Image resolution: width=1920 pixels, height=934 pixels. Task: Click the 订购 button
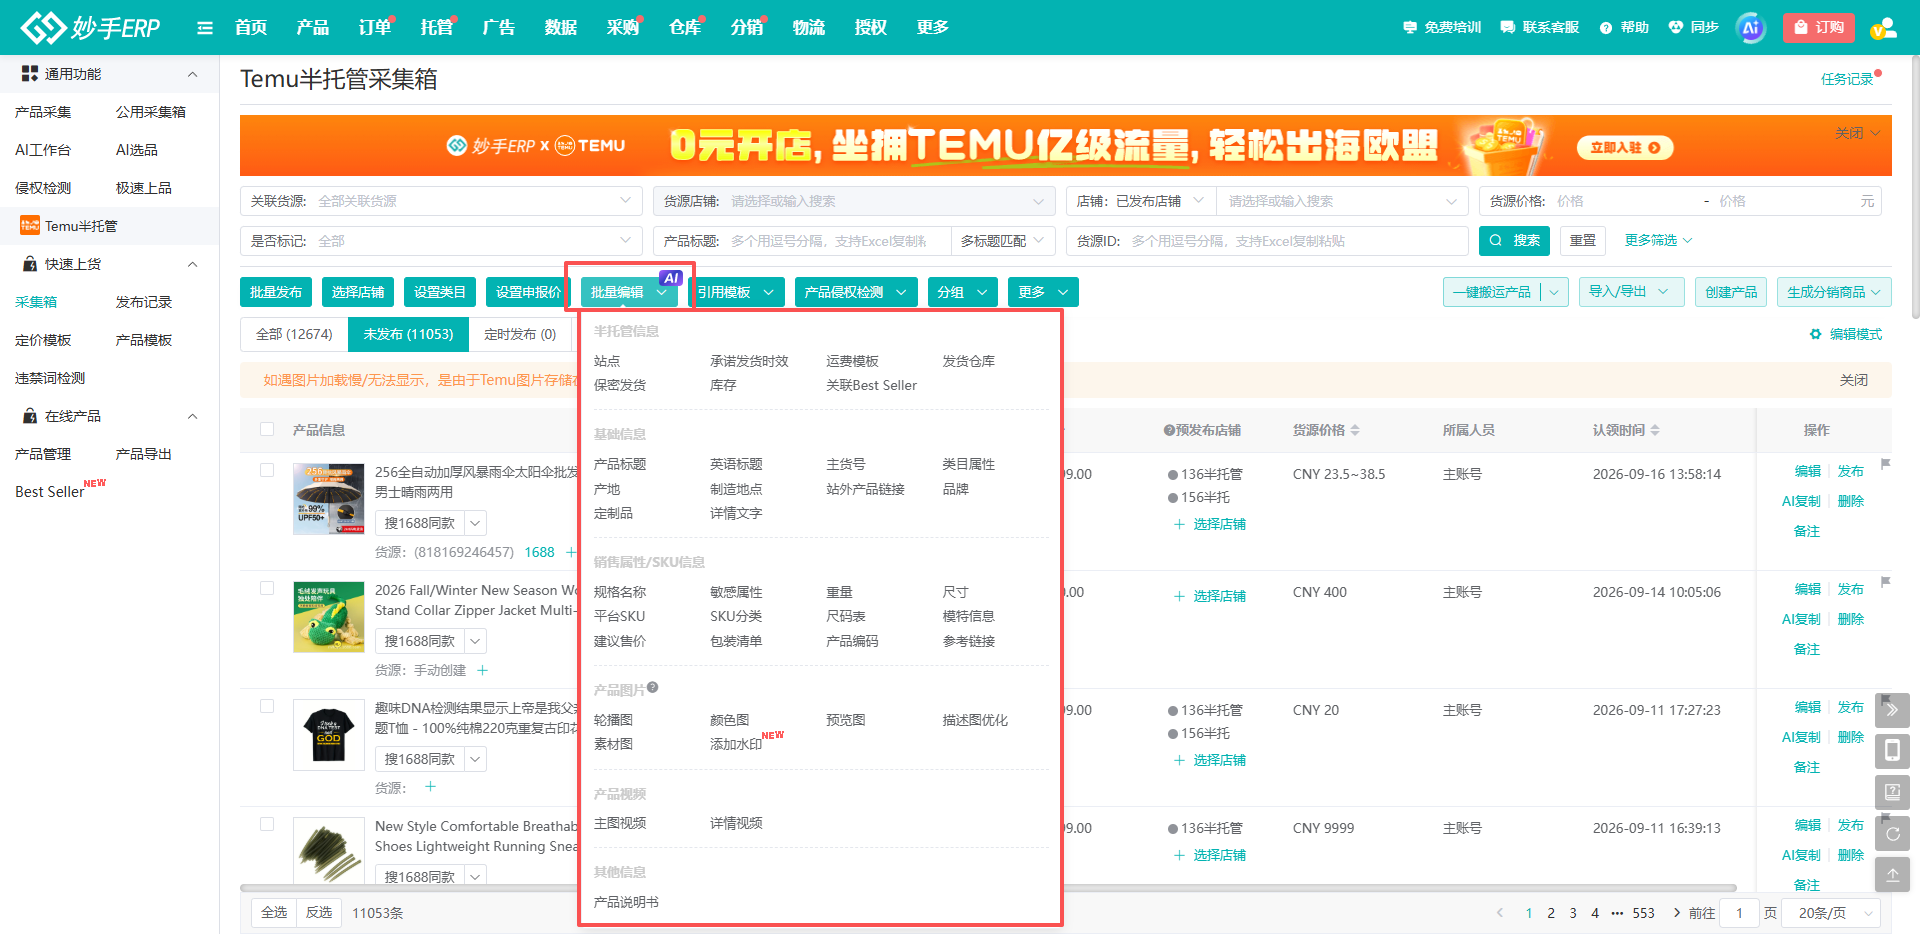1819,28
